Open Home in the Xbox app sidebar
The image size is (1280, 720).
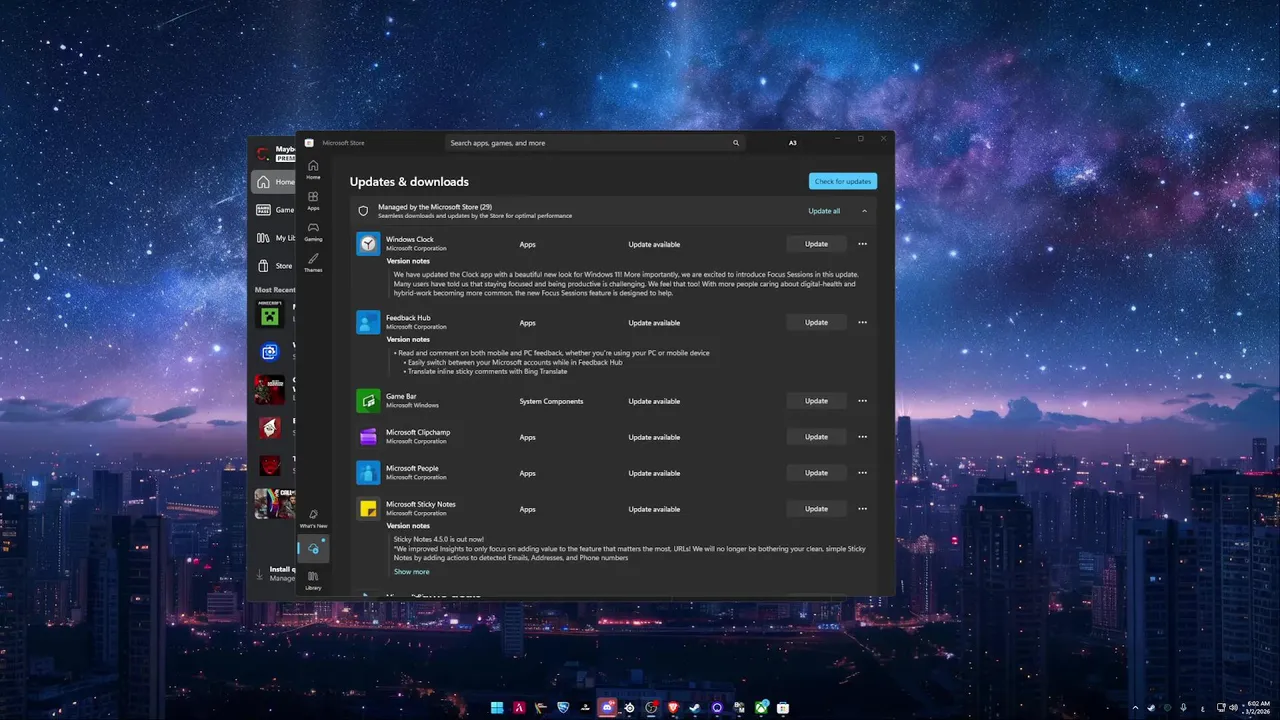pyautogui.click(x=273, y=182)
